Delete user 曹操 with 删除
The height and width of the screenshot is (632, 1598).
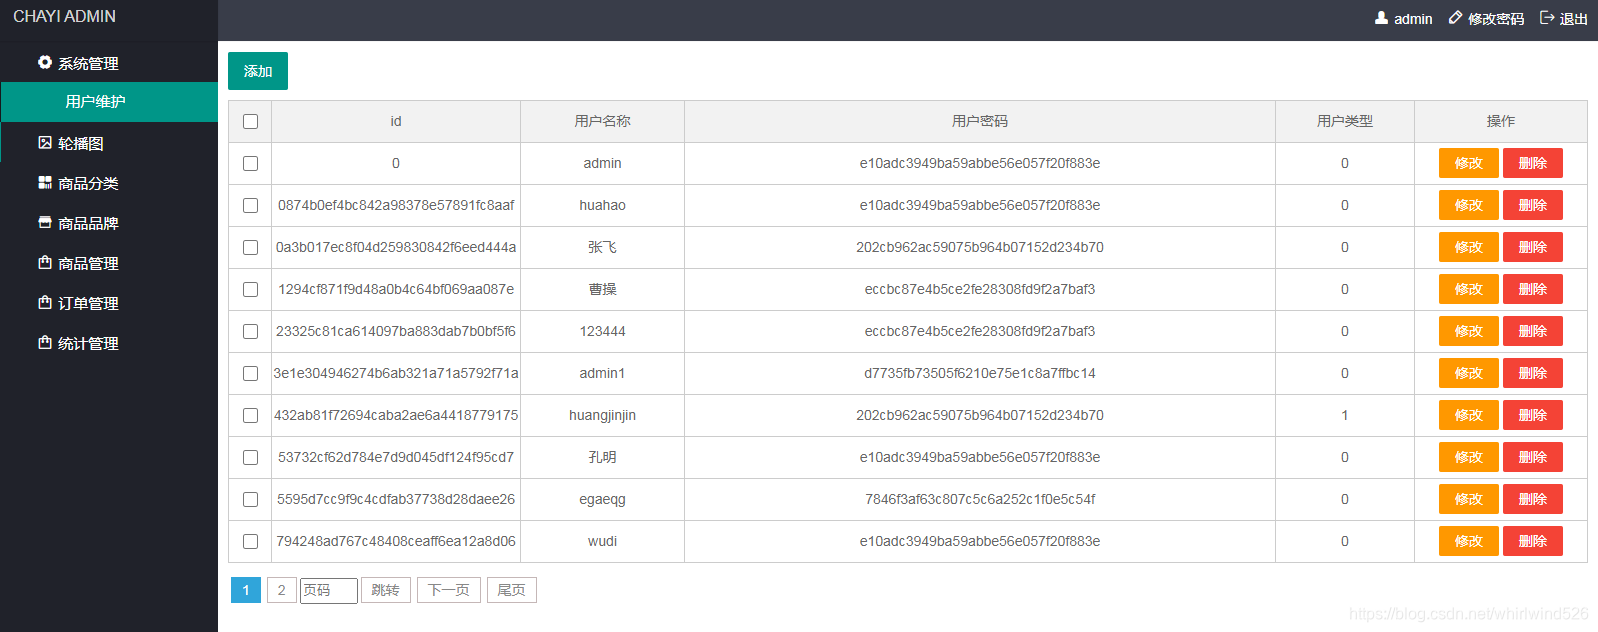tap(1533, 289)
